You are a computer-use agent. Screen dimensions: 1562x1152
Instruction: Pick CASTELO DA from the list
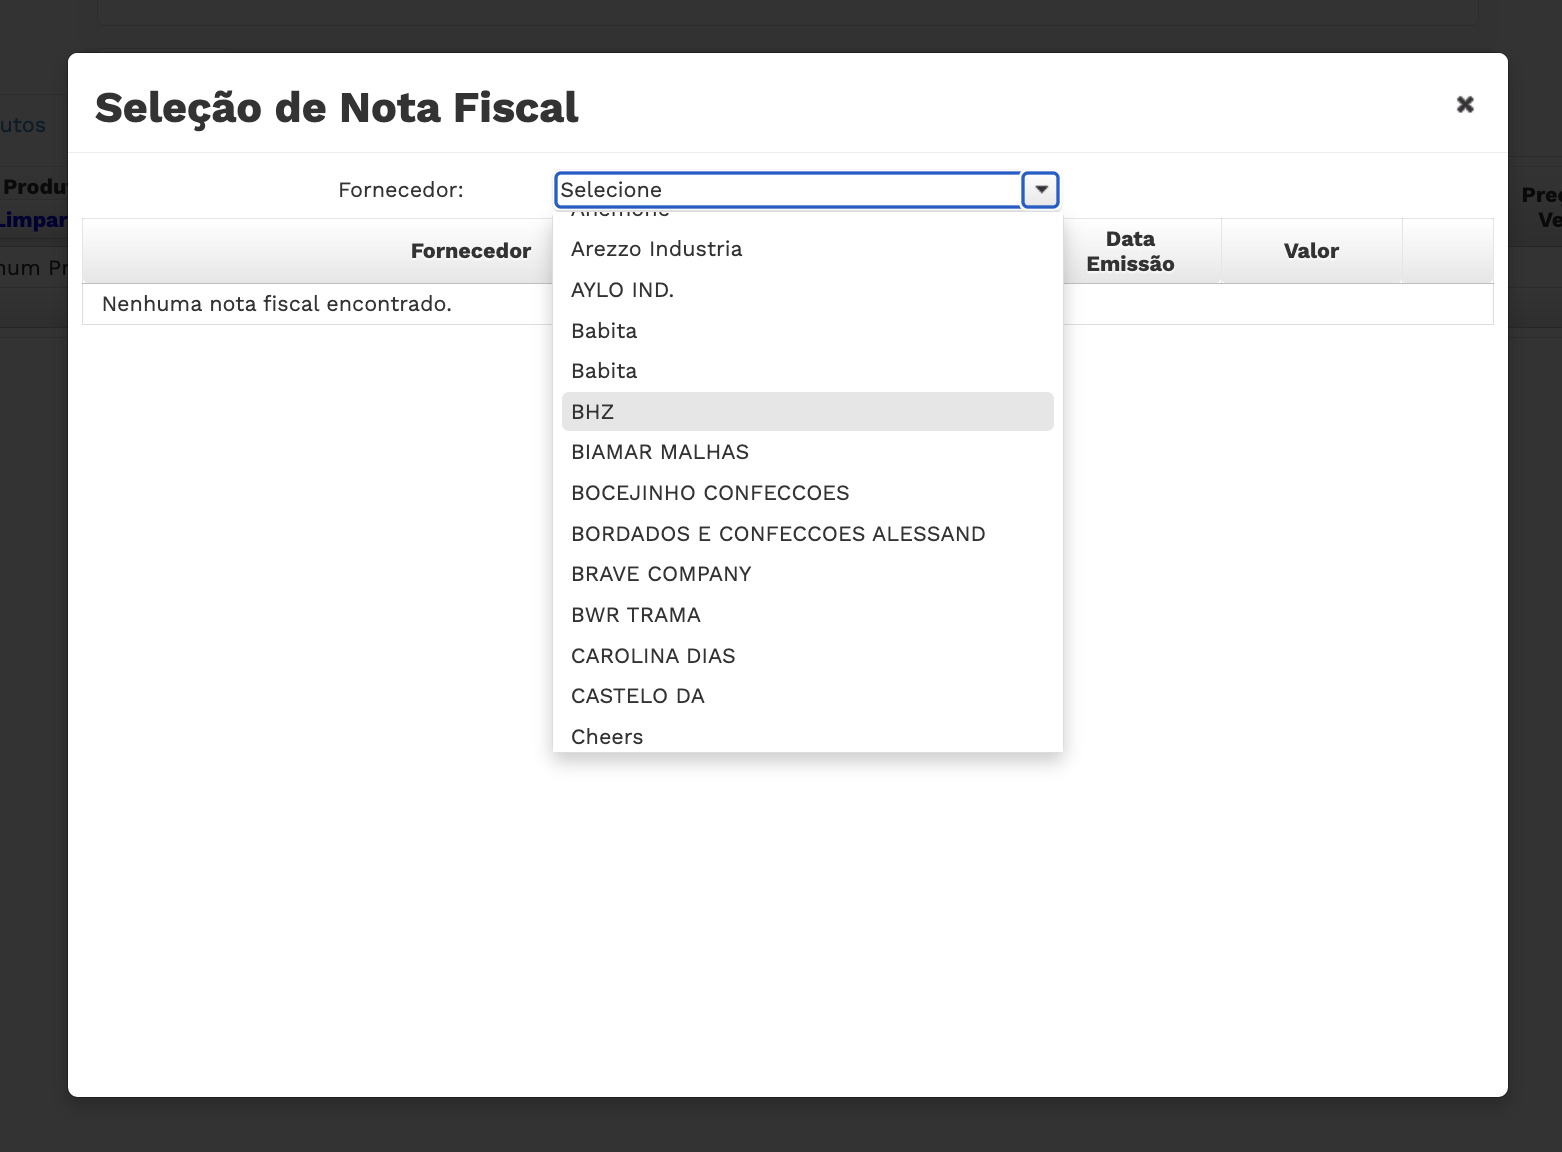point(638,696)
